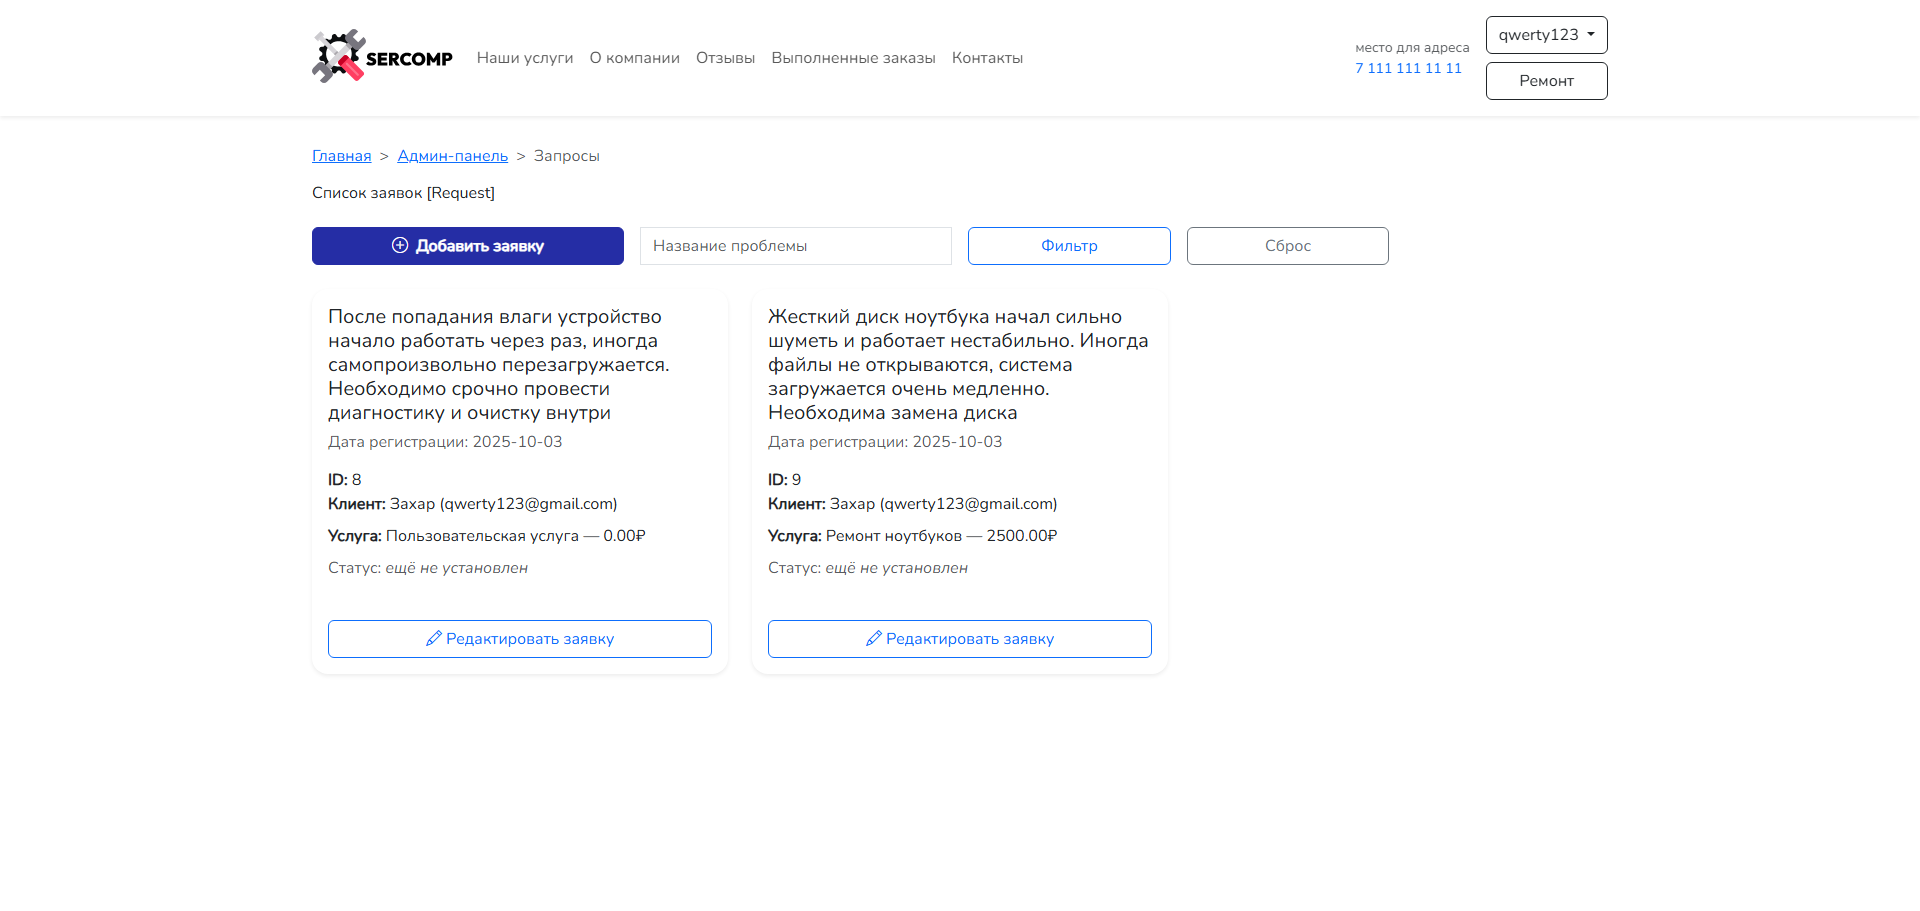Click title of noisy hard disk request
The height and width of the screenshot is (911, 1920).
(x=958, y=365)
